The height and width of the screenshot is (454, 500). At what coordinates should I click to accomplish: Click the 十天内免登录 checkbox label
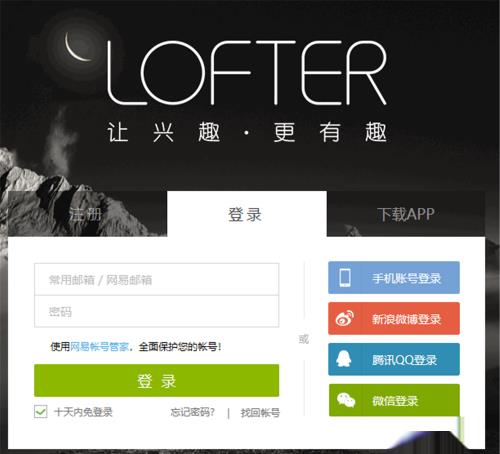point(83,412)
